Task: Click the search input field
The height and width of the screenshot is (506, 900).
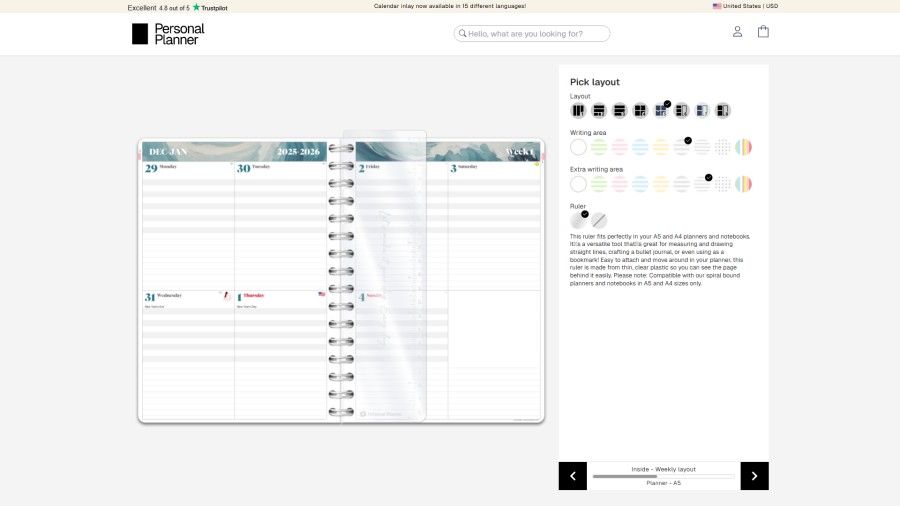Action: [x=537, y=34]
